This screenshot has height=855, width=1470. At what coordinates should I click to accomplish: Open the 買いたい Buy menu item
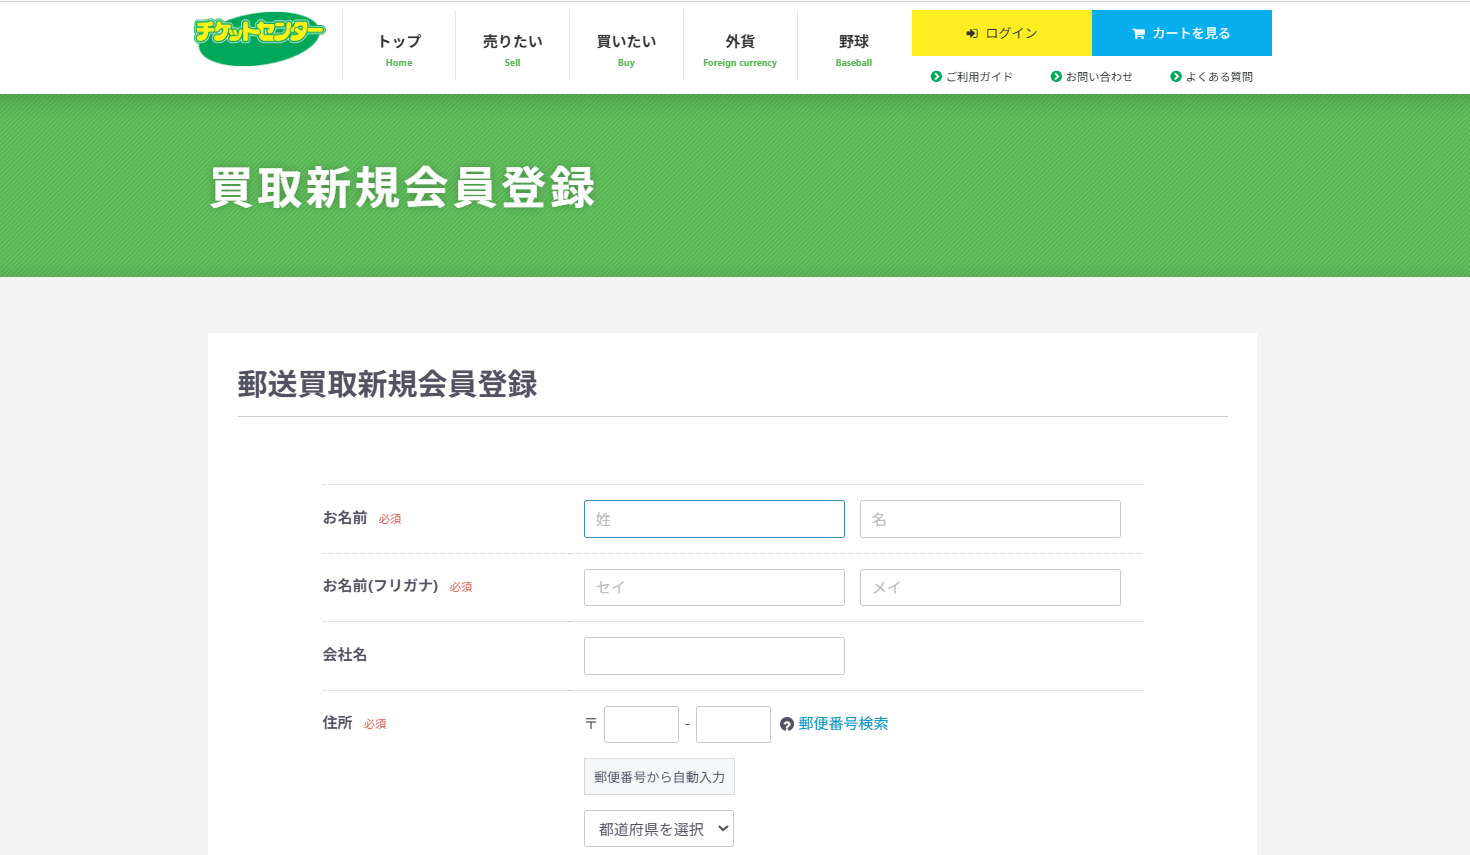627,48
